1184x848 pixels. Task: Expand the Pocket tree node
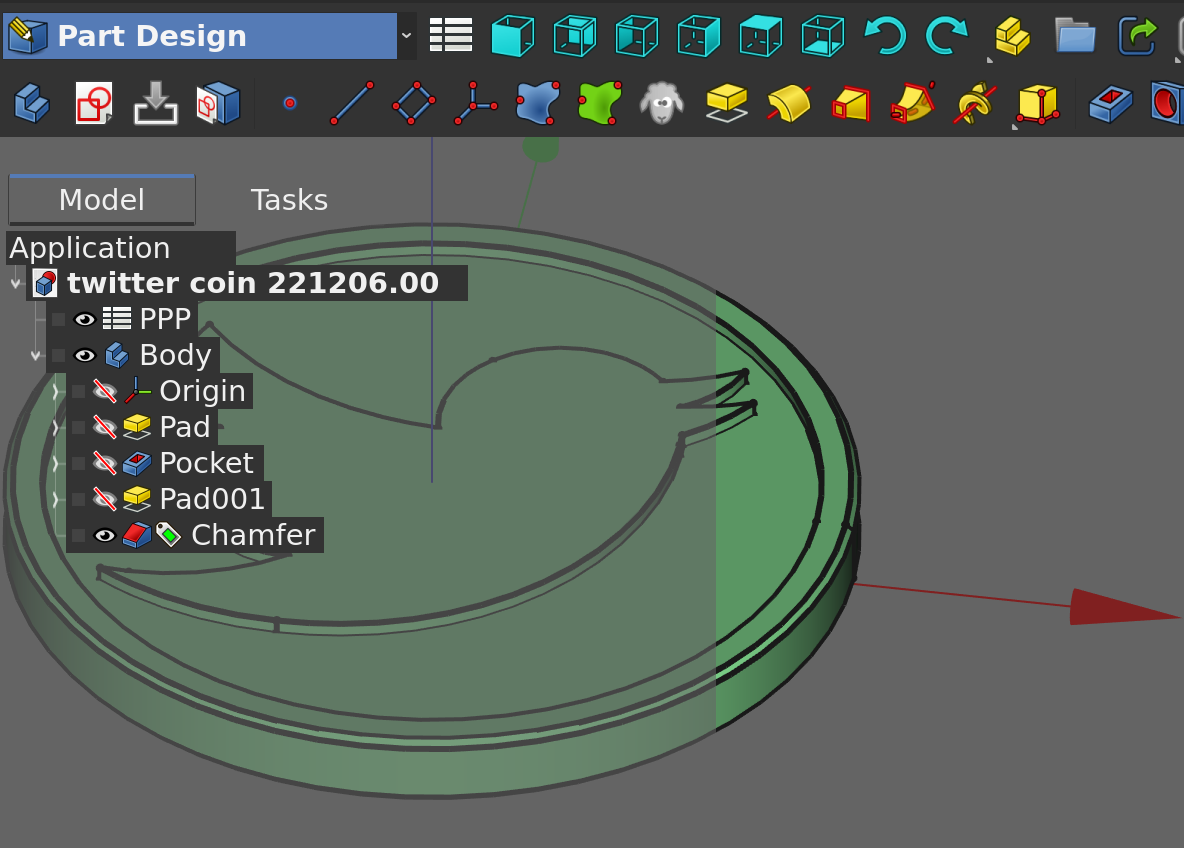55,463
